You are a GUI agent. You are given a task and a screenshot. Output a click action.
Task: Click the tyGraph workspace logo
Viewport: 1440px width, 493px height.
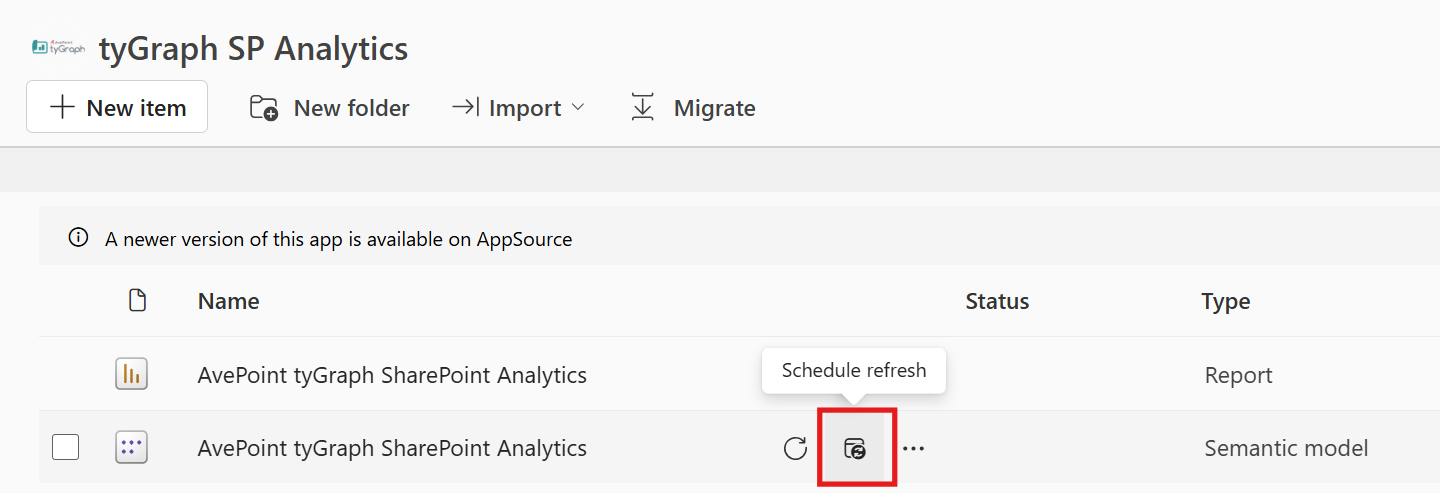(58, 48)
